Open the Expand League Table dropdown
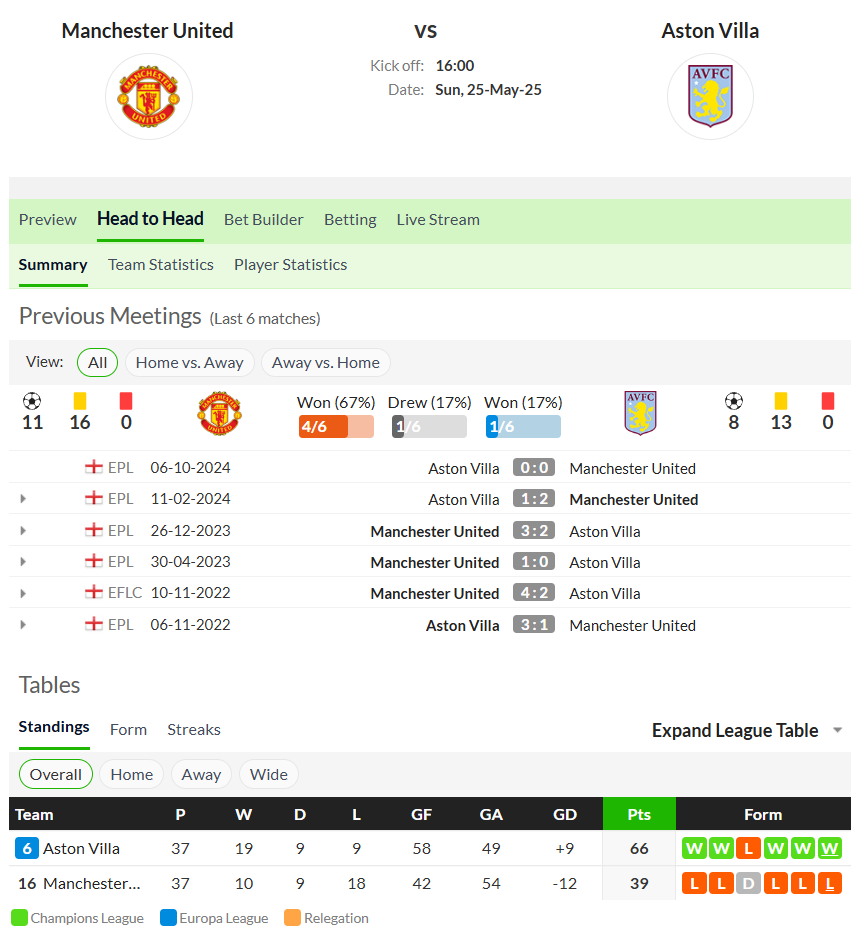 click(746, 730)
